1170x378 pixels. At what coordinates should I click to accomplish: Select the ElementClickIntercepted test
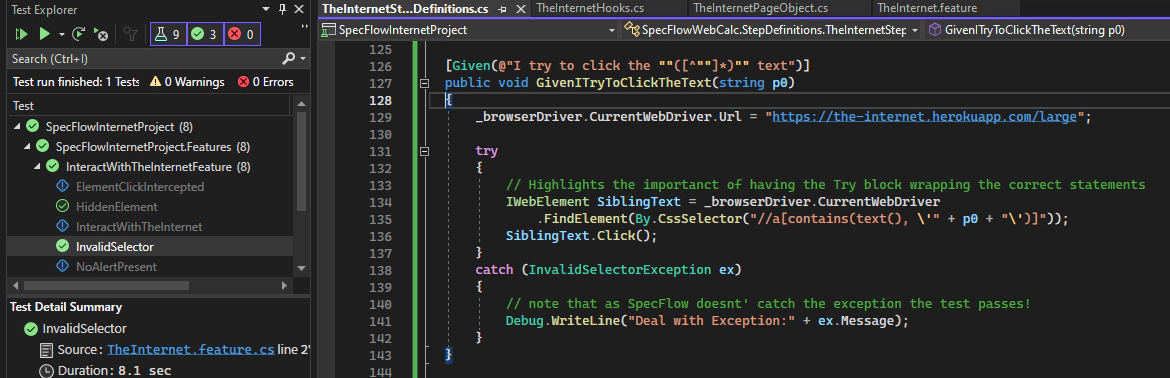click(140, 186)
